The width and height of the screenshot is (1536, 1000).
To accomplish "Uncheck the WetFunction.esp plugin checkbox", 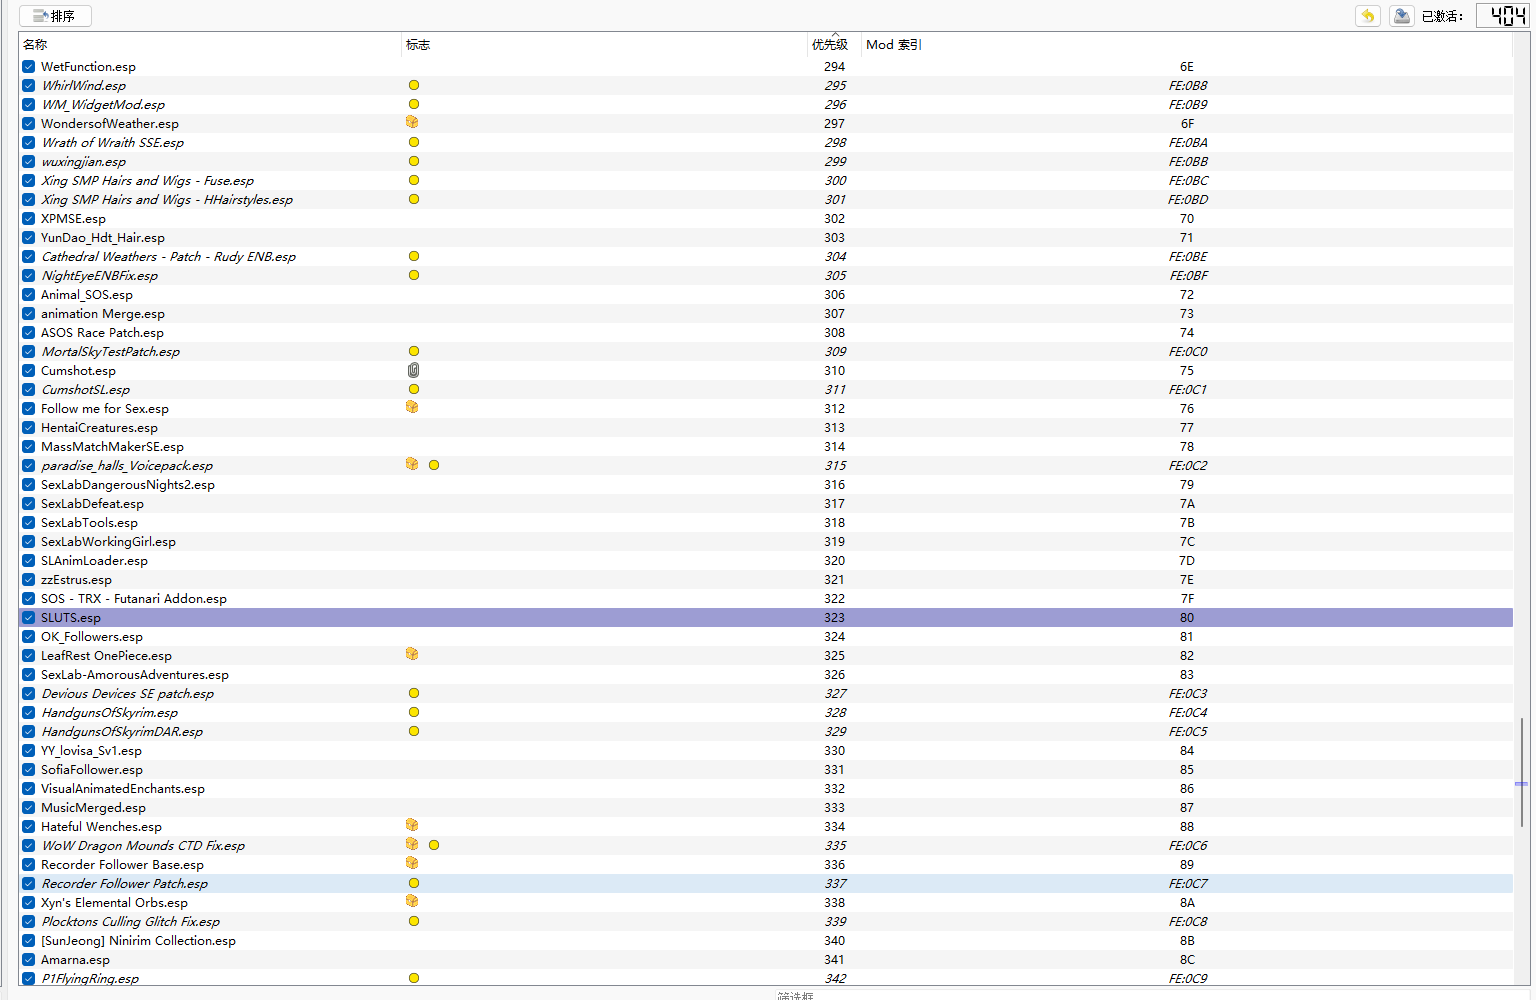I will pos(29,67).
